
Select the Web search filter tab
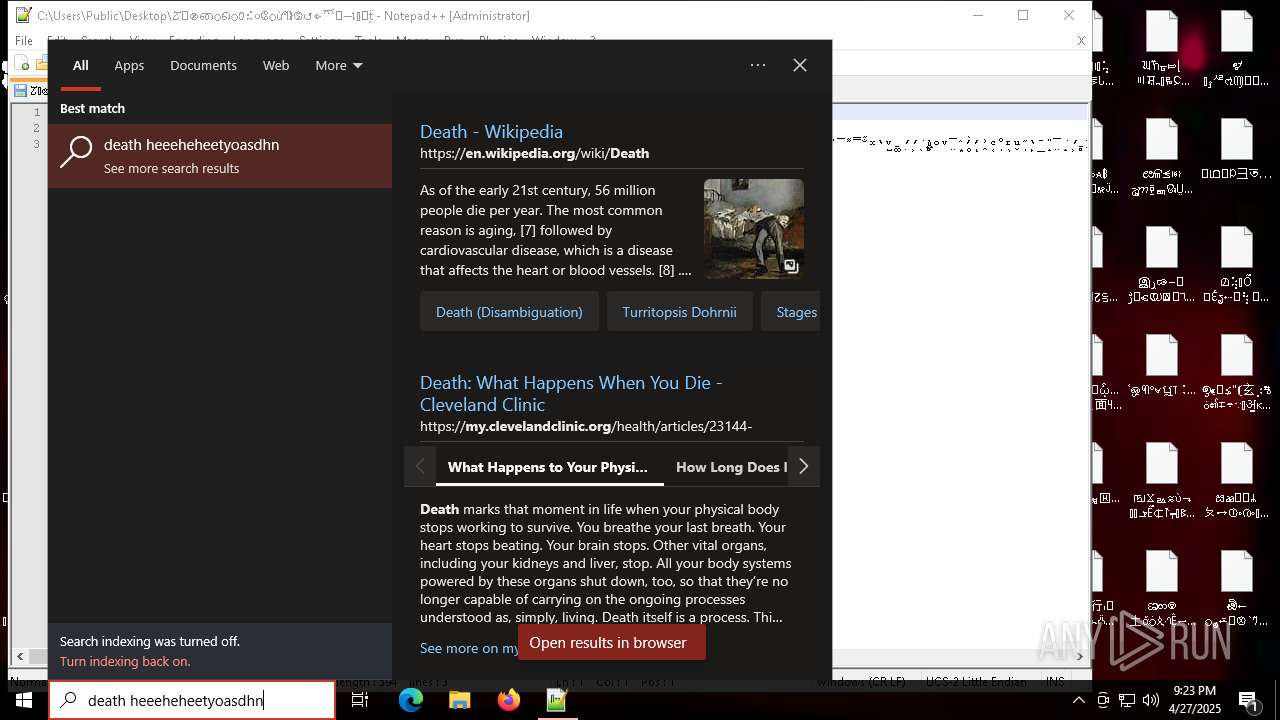276,65
